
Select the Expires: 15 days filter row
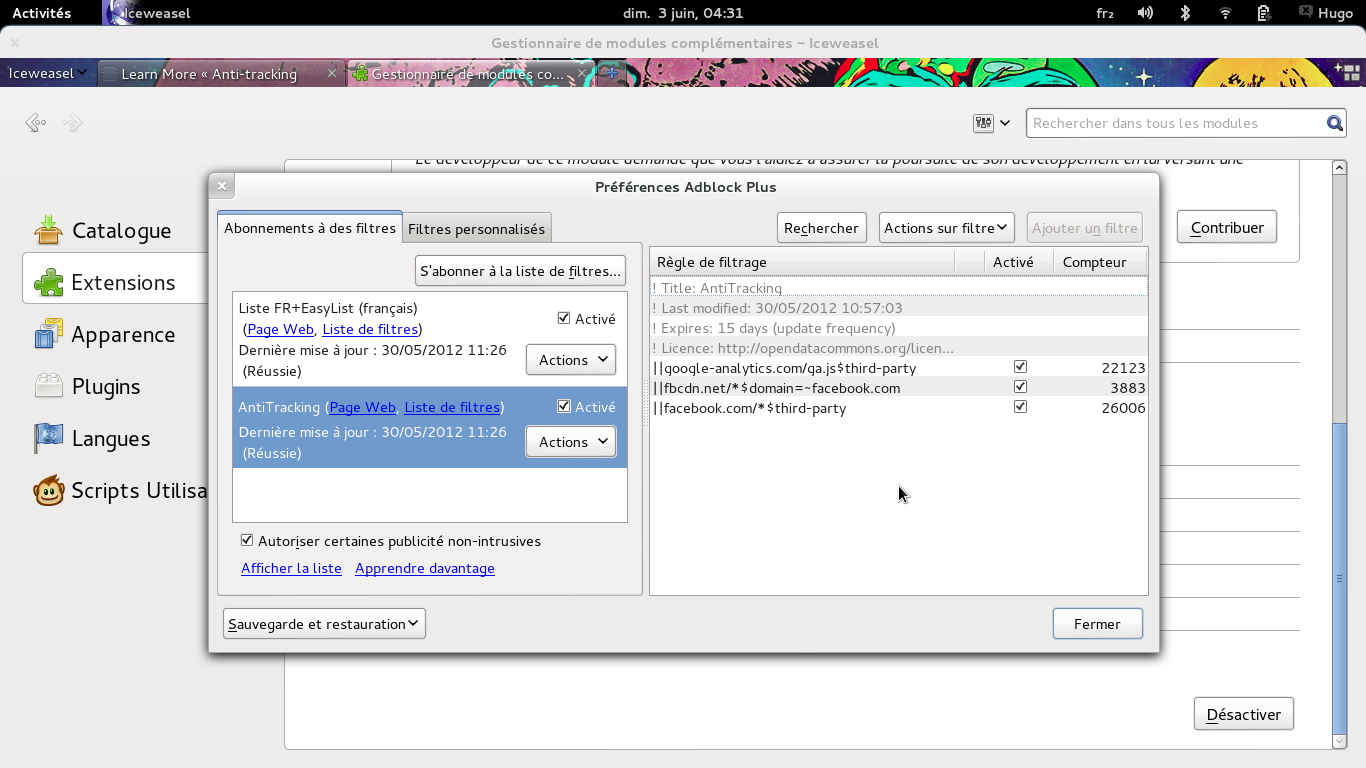point(898,328)
